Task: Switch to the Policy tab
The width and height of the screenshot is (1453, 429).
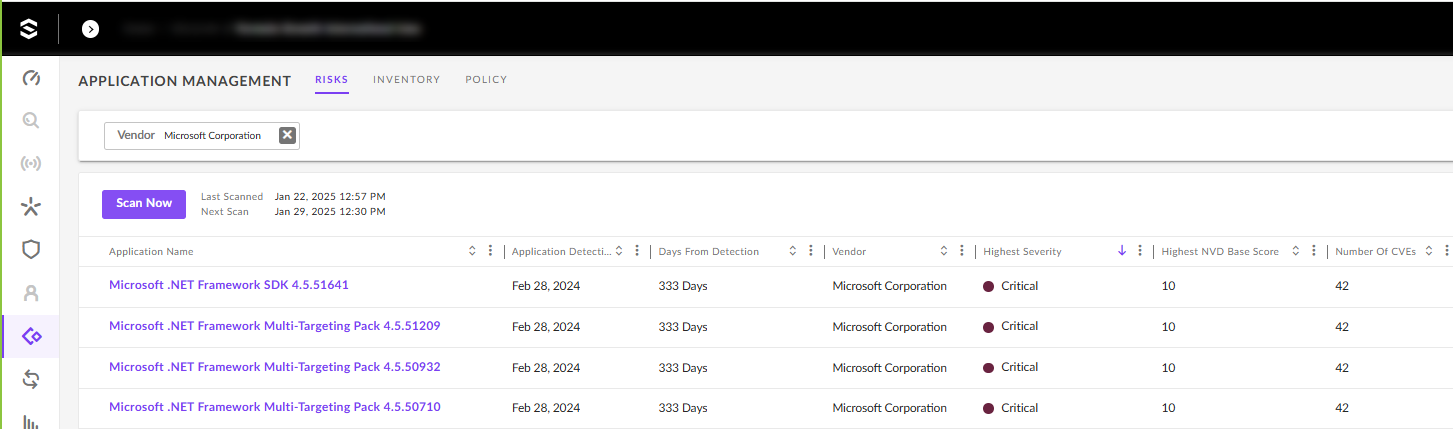Action: pos(486,80)
